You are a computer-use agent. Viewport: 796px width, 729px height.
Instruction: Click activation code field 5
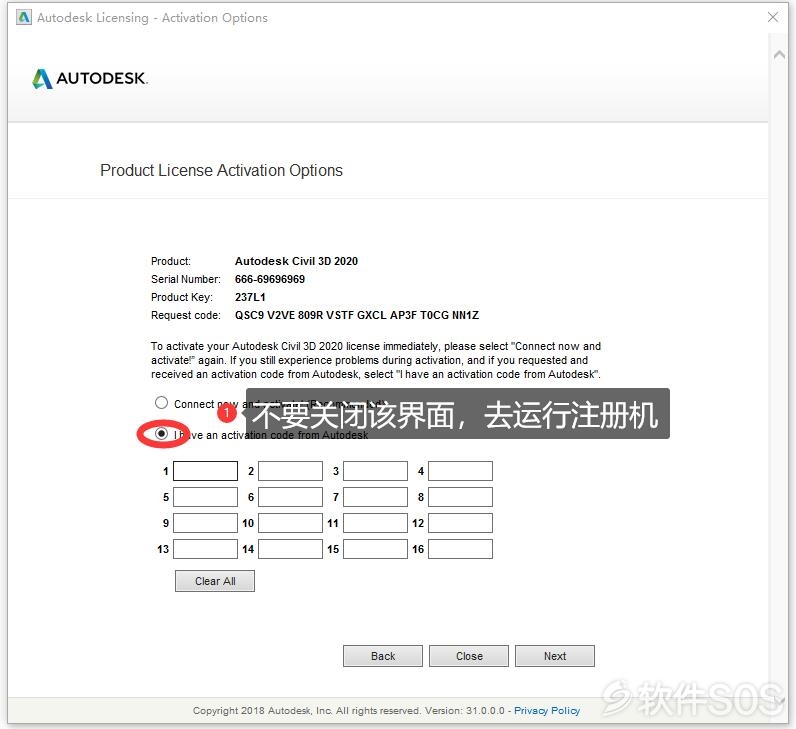pyautogui.click(x=206, y=497)
